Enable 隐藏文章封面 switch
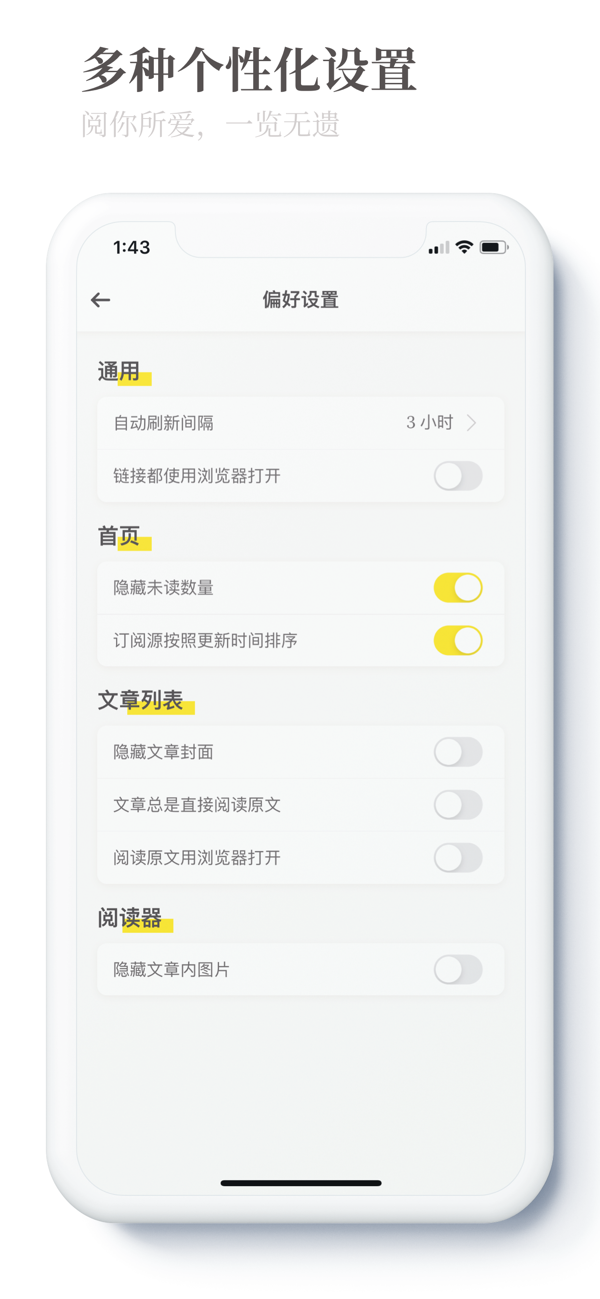 click(458, 752)
